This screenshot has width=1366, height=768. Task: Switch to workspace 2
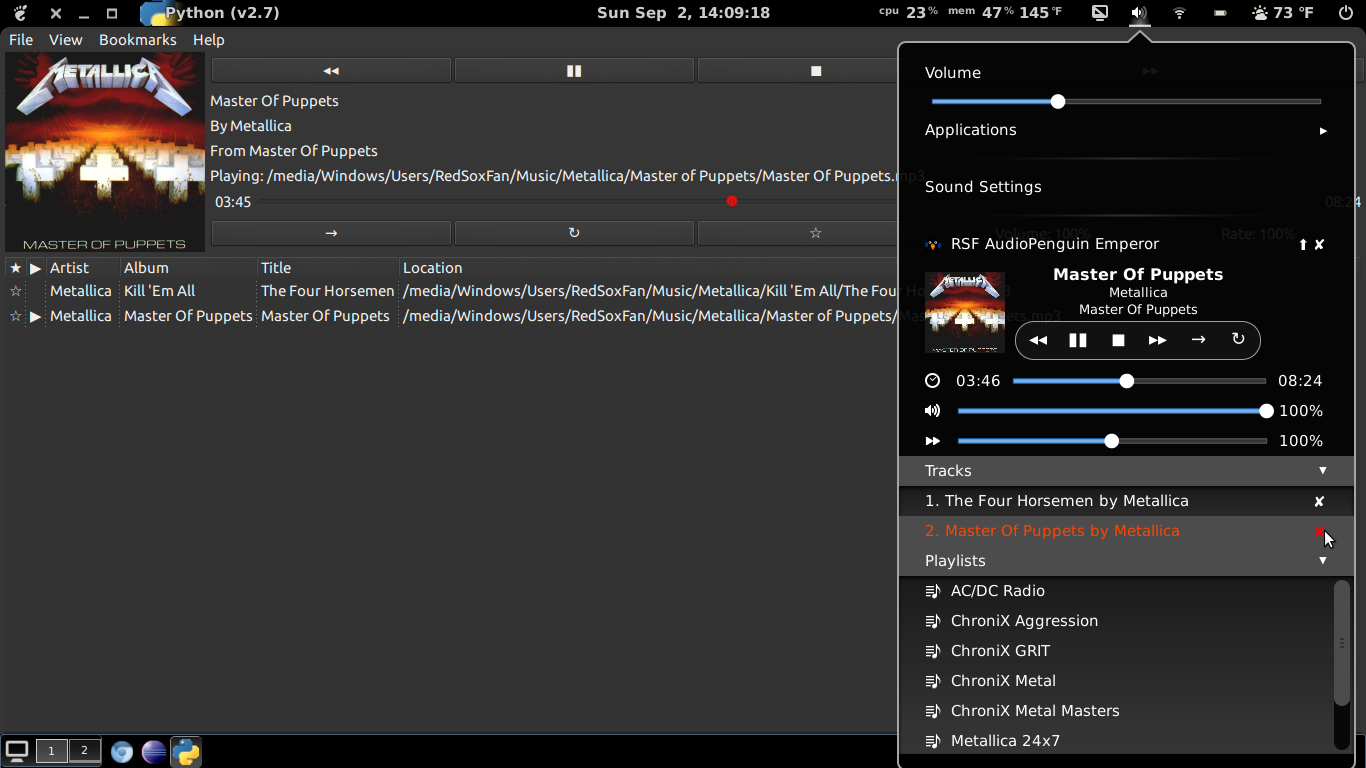click(84, 751)
